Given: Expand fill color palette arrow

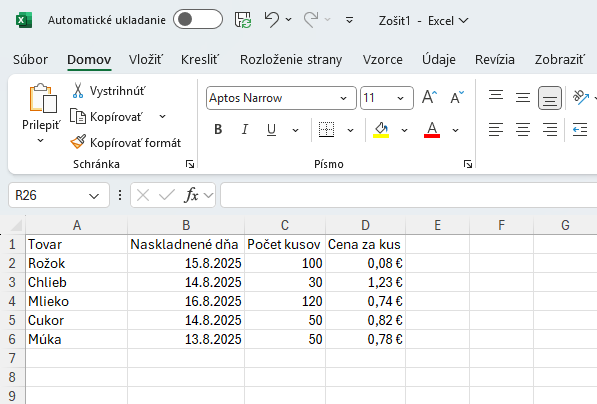Looking at the screenshot, I should (404, 131).
